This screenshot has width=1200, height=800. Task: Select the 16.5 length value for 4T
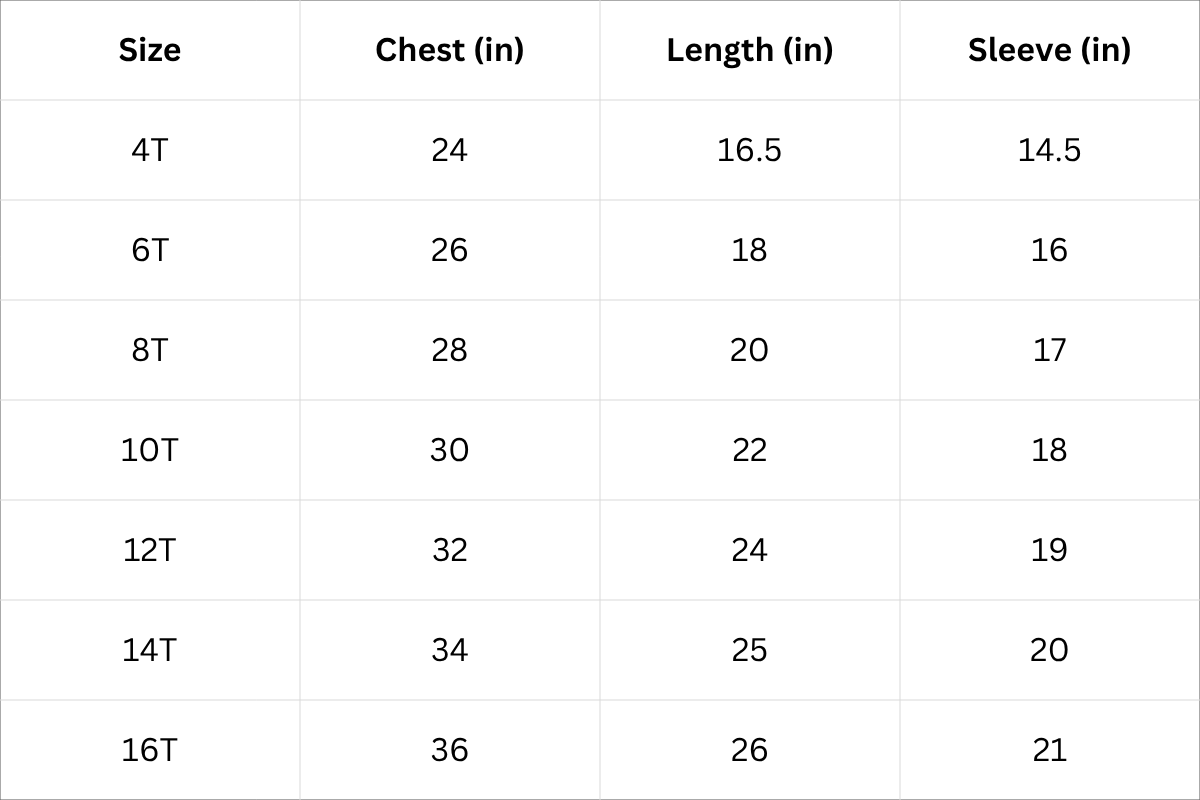click(750, 150)
